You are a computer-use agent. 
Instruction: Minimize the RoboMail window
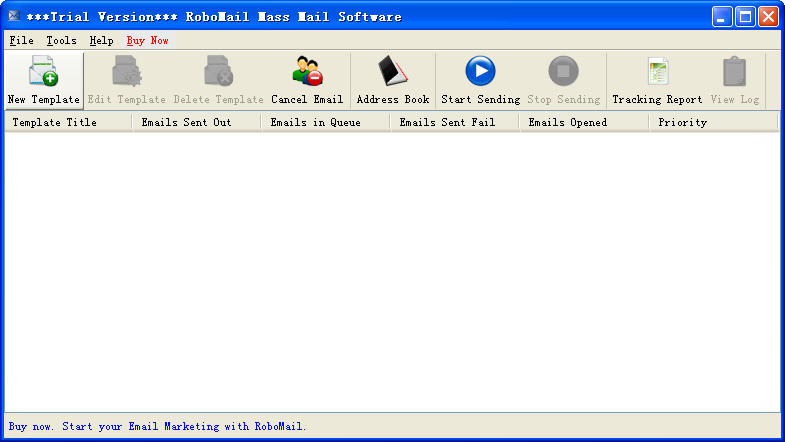pyautogui.click(x=722, y=17)
